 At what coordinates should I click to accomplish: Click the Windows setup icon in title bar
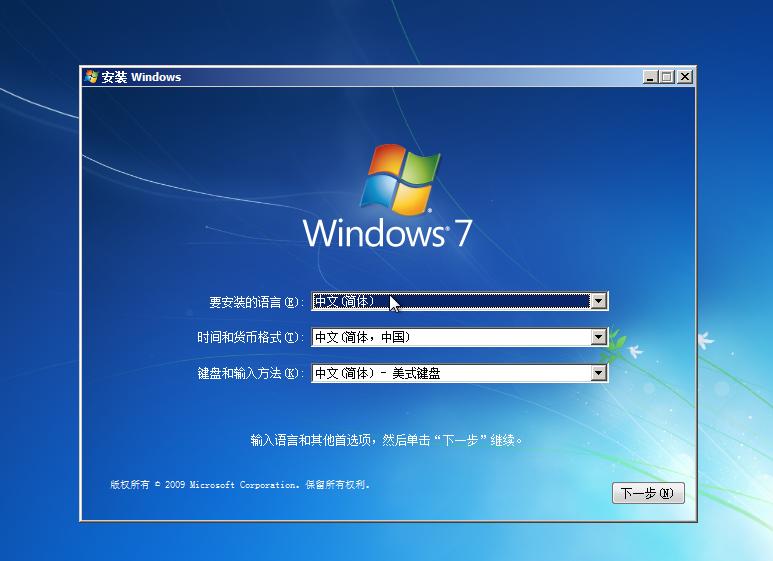pos(91,76)
